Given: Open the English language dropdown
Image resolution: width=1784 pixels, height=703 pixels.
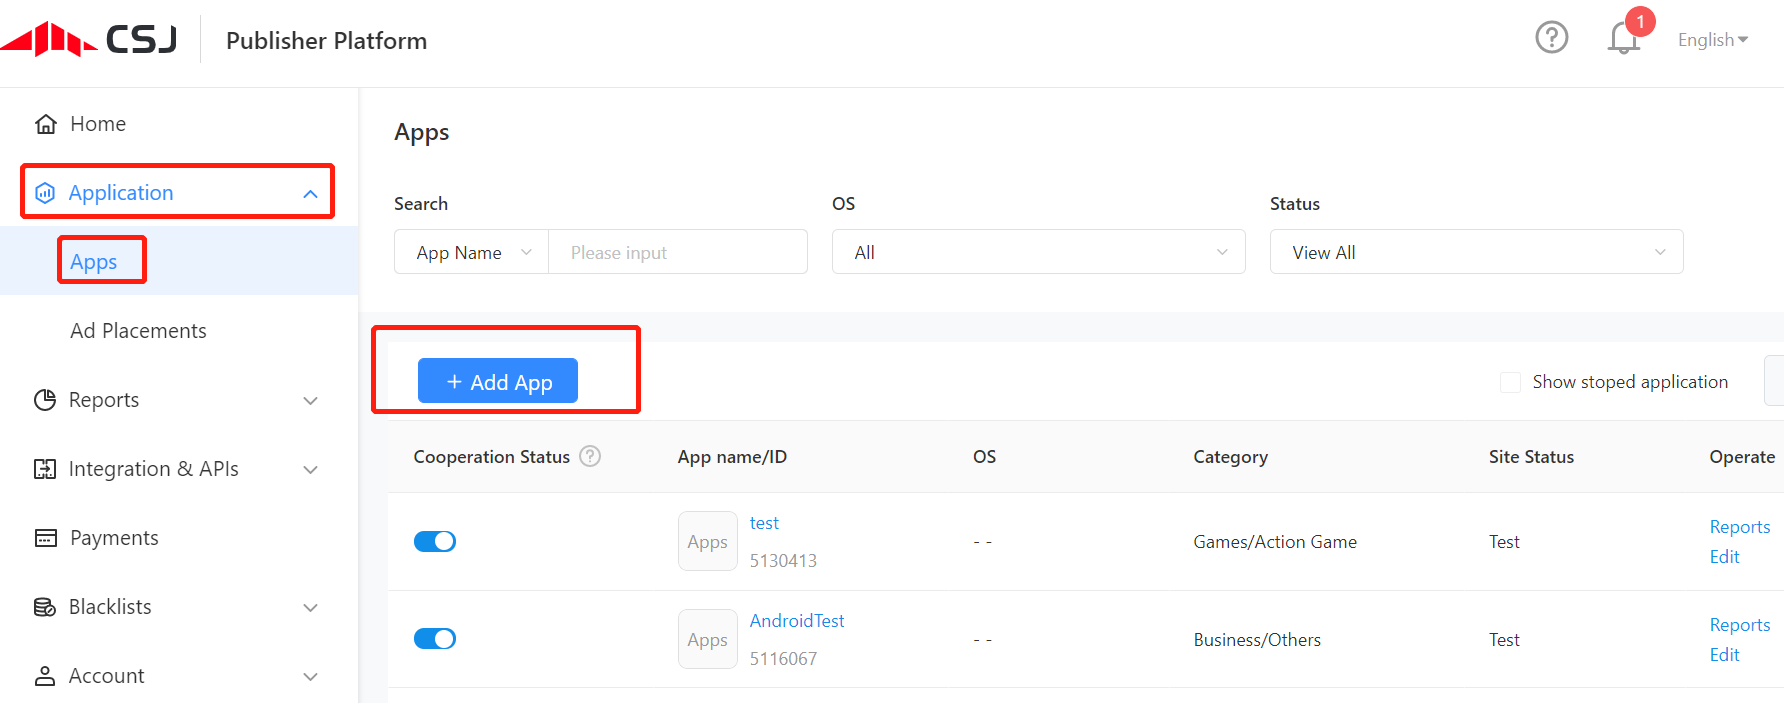Looking at the screenshot, I should [1712, 40].
